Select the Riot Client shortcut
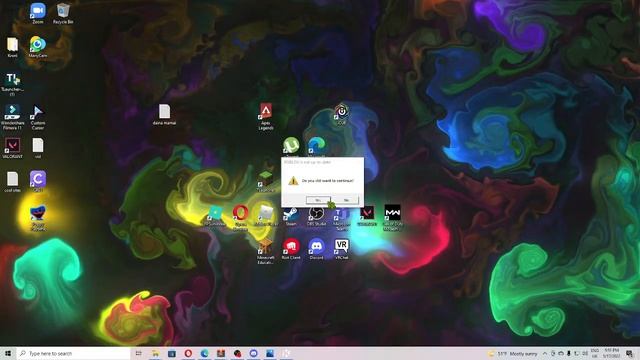Screen dimensions: 640x360 291,249
